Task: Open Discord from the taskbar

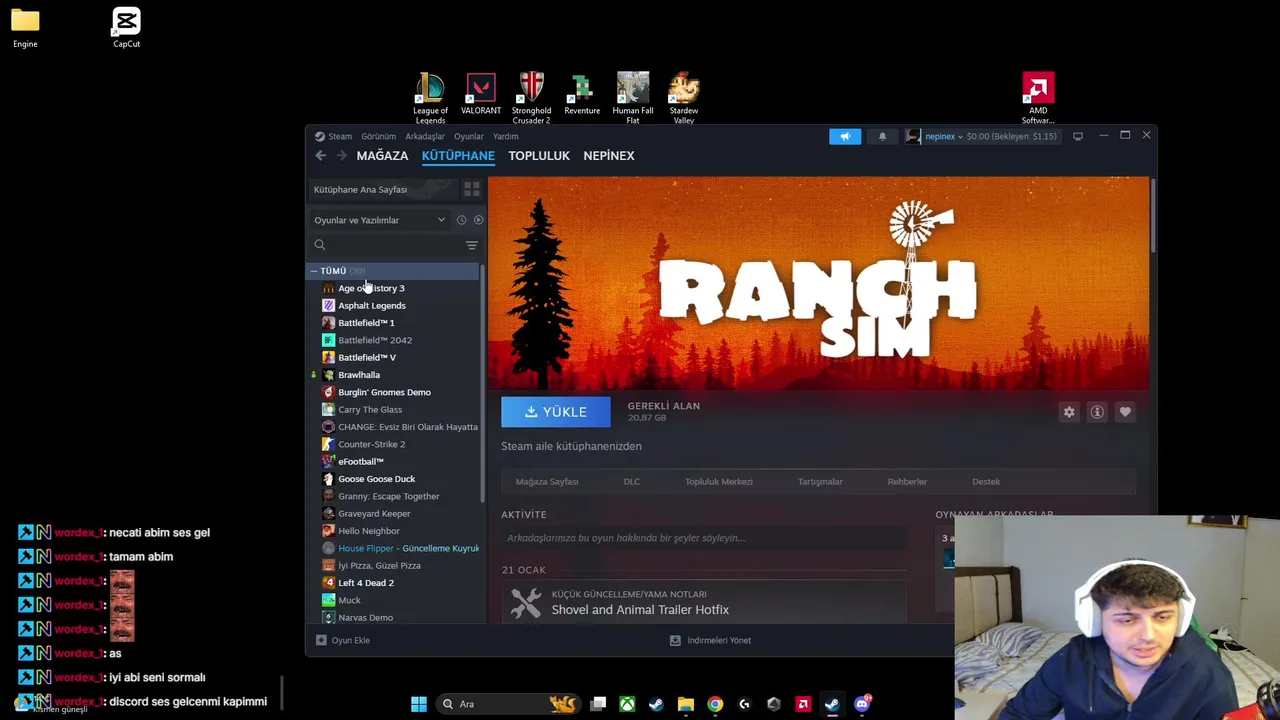Action: [862, 704]
